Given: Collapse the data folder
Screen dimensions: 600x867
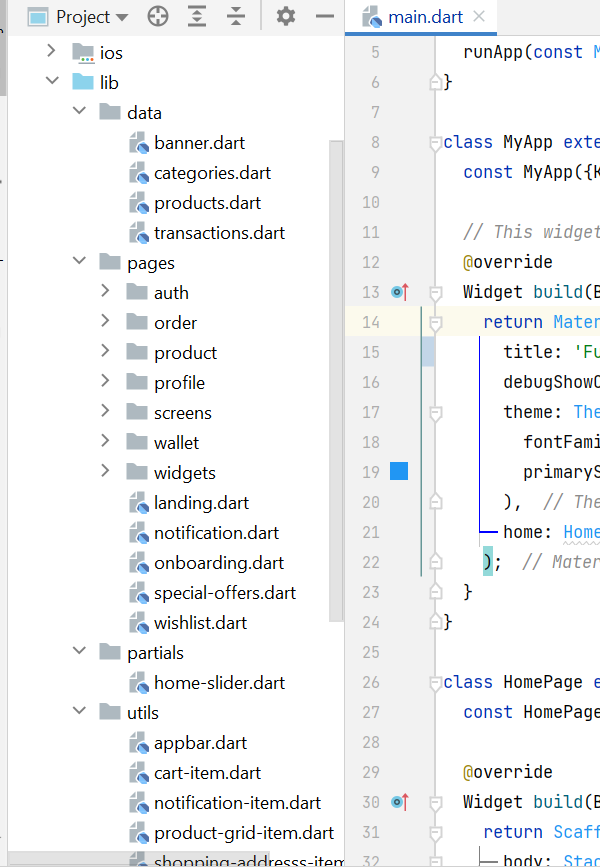Looking at the screenshot, I should coord(79,112).
